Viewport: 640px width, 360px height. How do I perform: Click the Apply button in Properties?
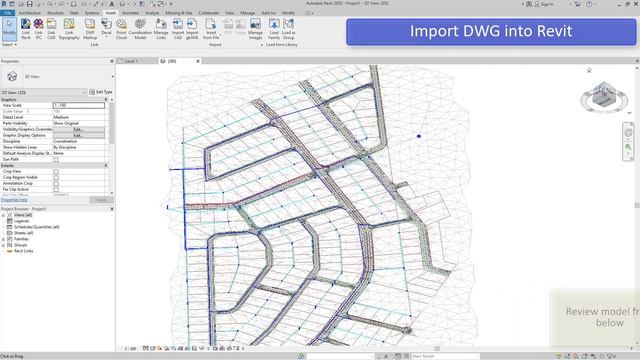[x=101, y=200]
